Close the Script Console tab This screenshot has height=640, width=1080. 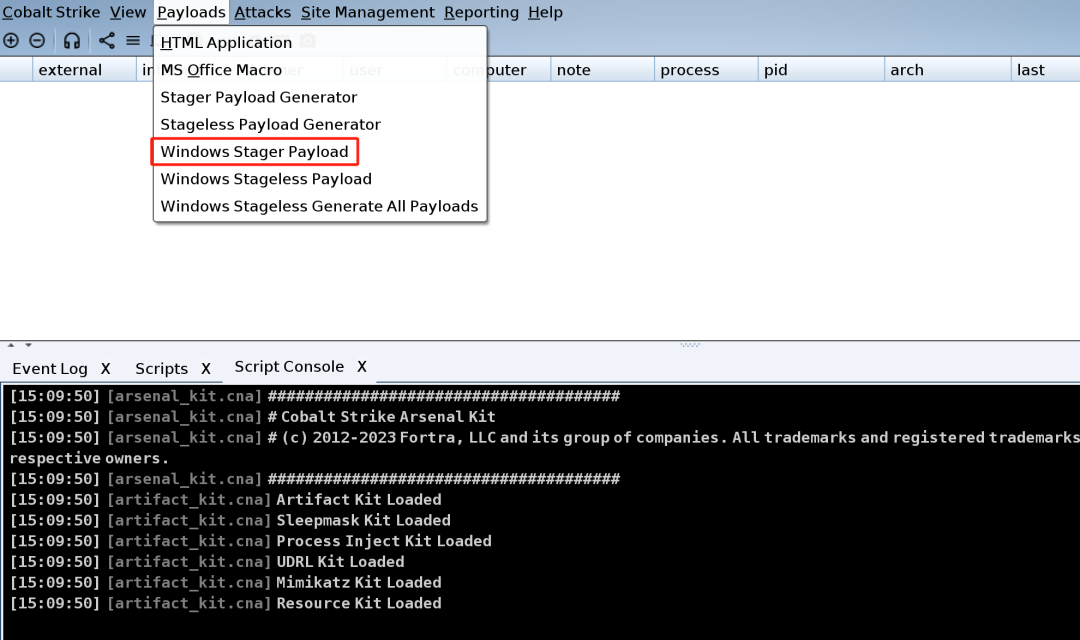(x=362, y=367)
